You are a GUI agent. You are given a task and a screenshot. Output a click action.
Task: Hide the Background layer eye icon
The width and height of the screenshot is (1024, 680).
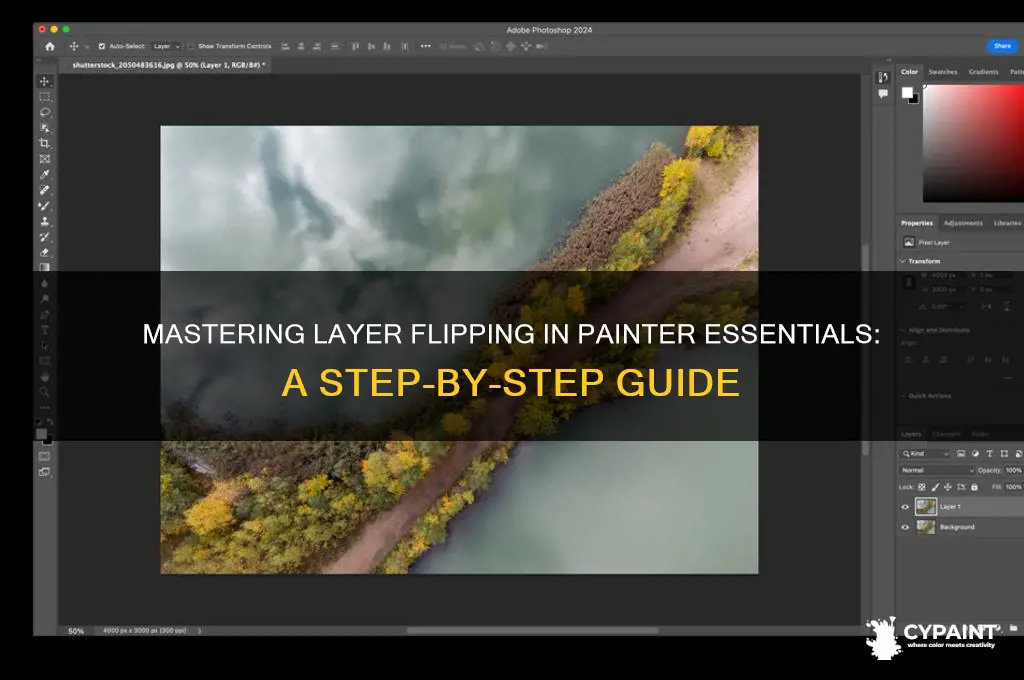(x=905, y=527)
